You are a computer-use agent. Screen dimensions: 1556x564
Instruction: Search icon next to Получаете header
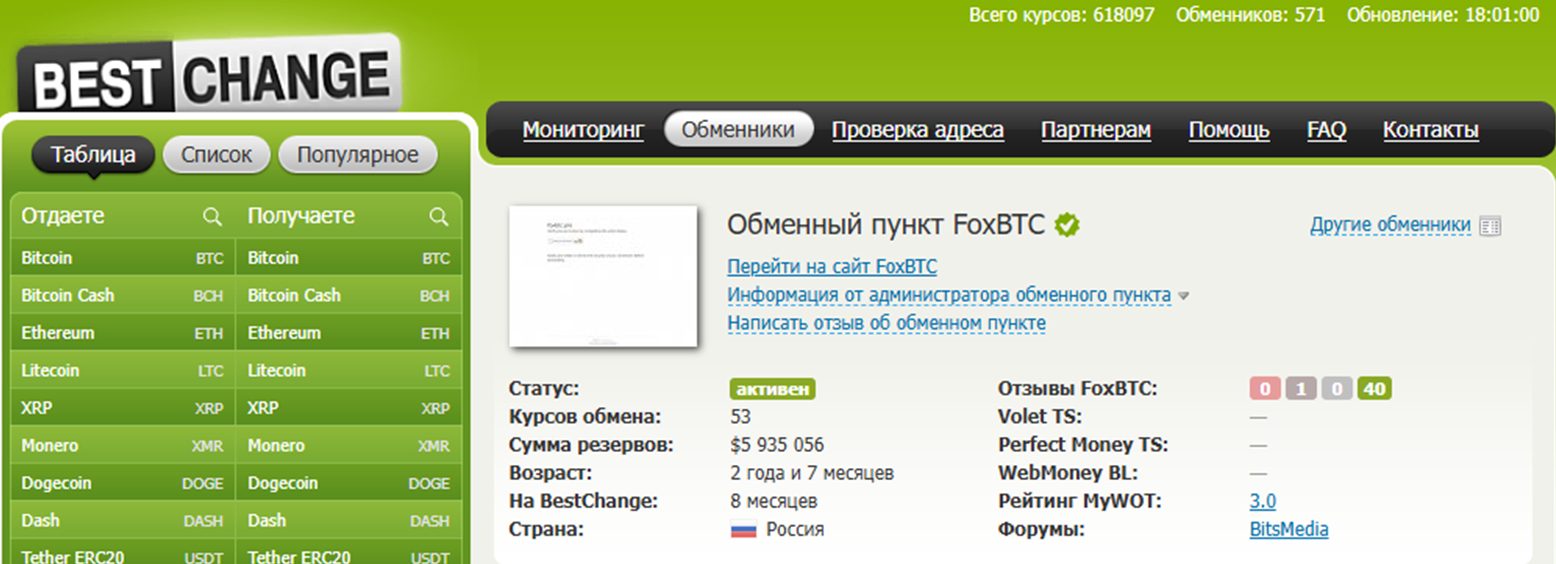coord(438,216)
